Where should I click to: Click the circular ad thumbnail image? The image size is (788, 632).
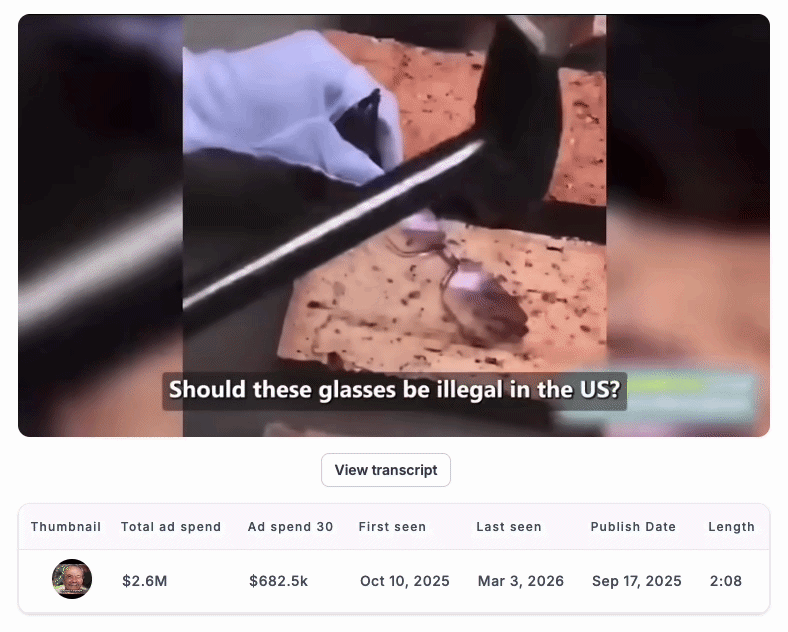click(x=72, y=579)
